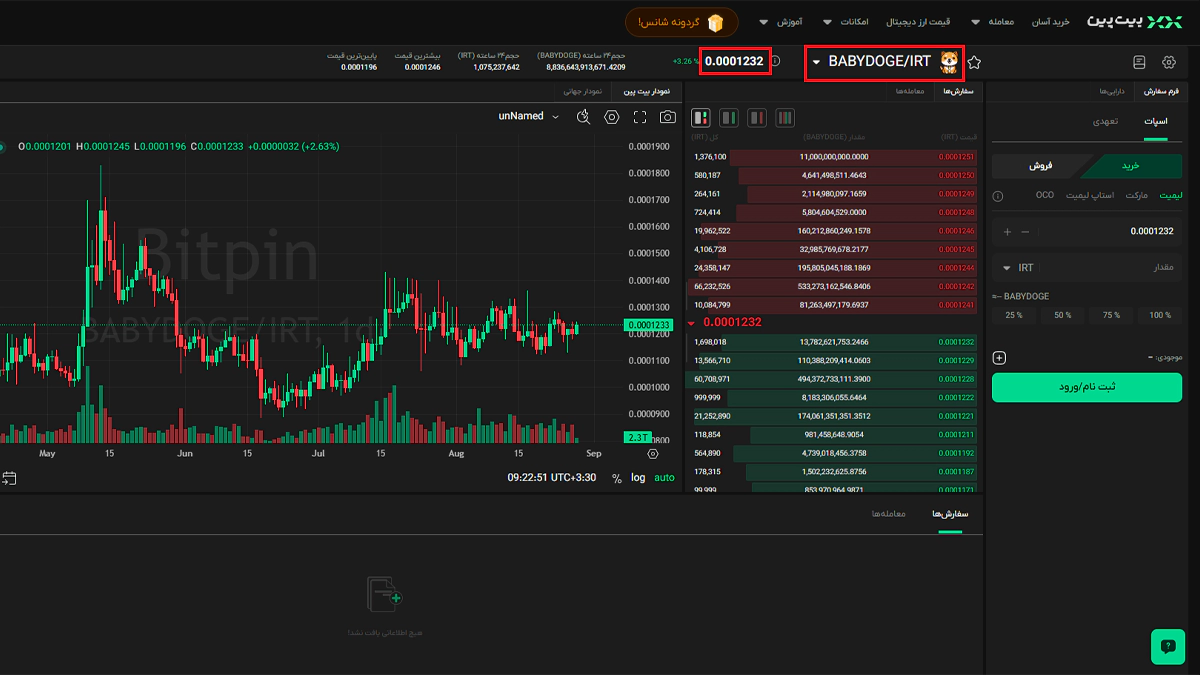Click the deposit plus icon near balance
1200x675 pixels.
pos(1000,358)
